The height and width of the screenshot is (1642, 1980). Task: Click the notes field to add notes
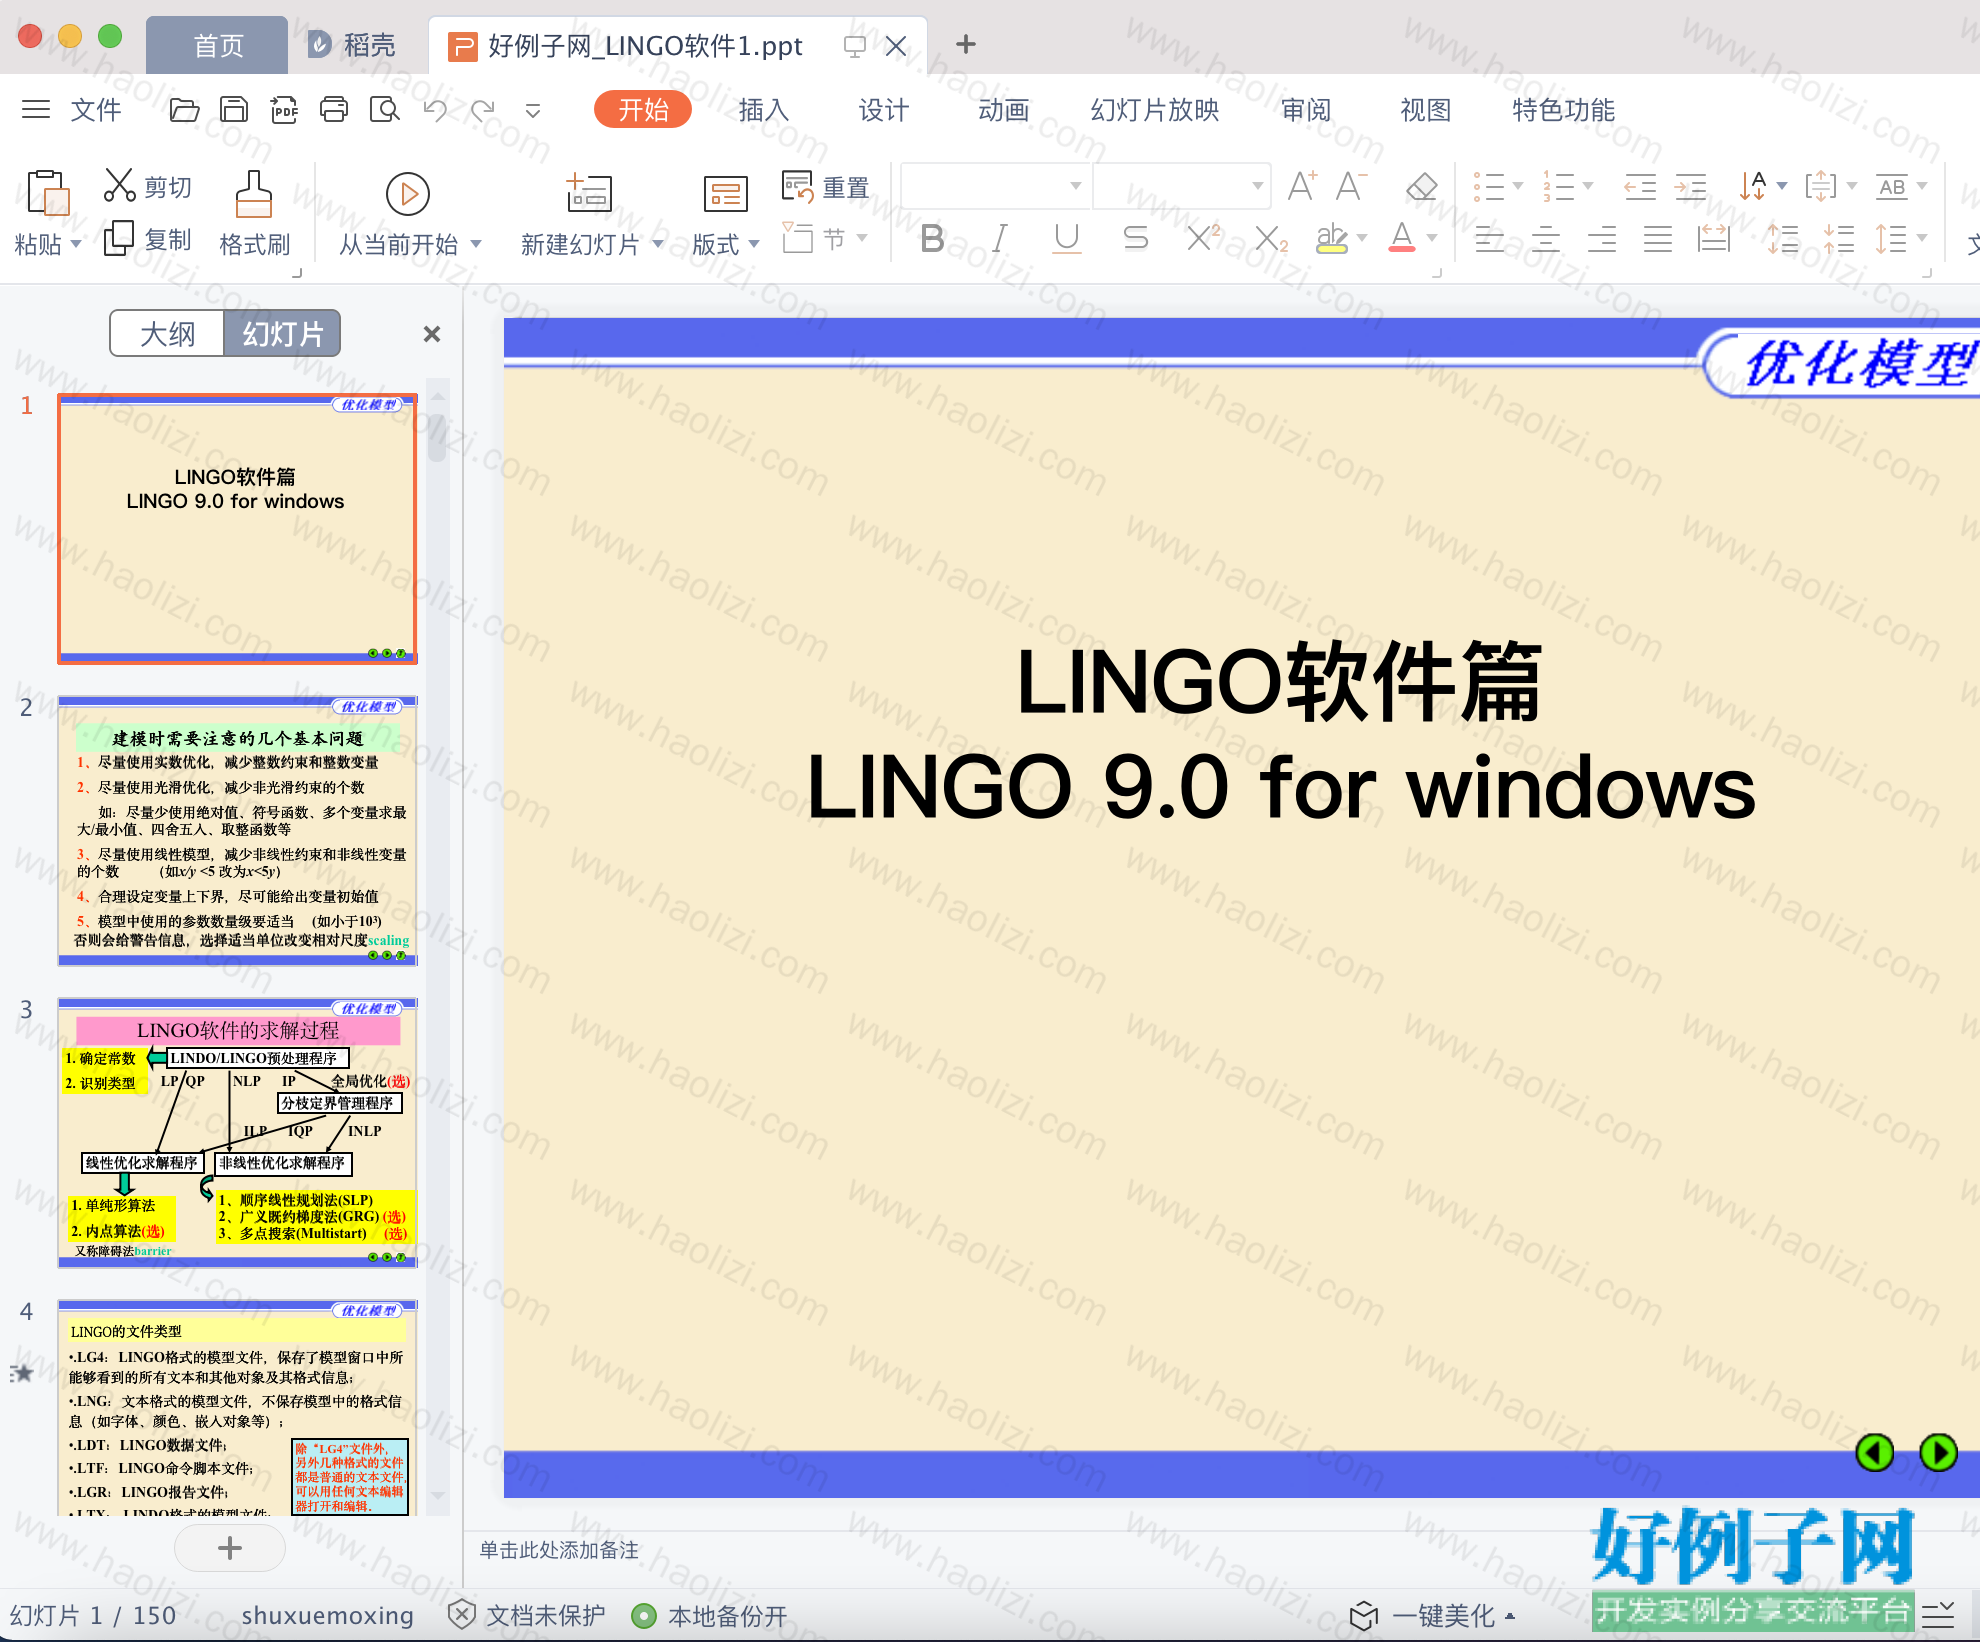pyautogui.click(x=560, y=1550)
